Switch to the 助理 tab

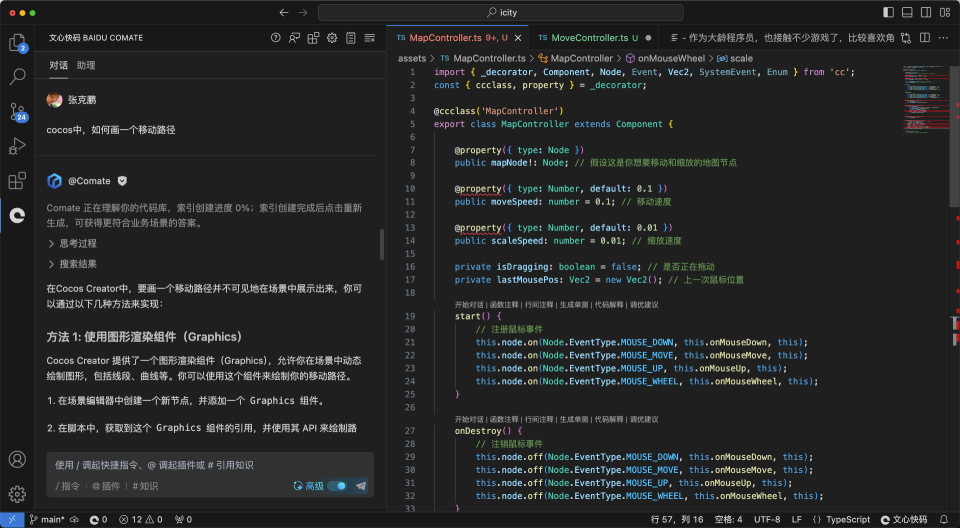pyautogui.click(x=86, y=65)
